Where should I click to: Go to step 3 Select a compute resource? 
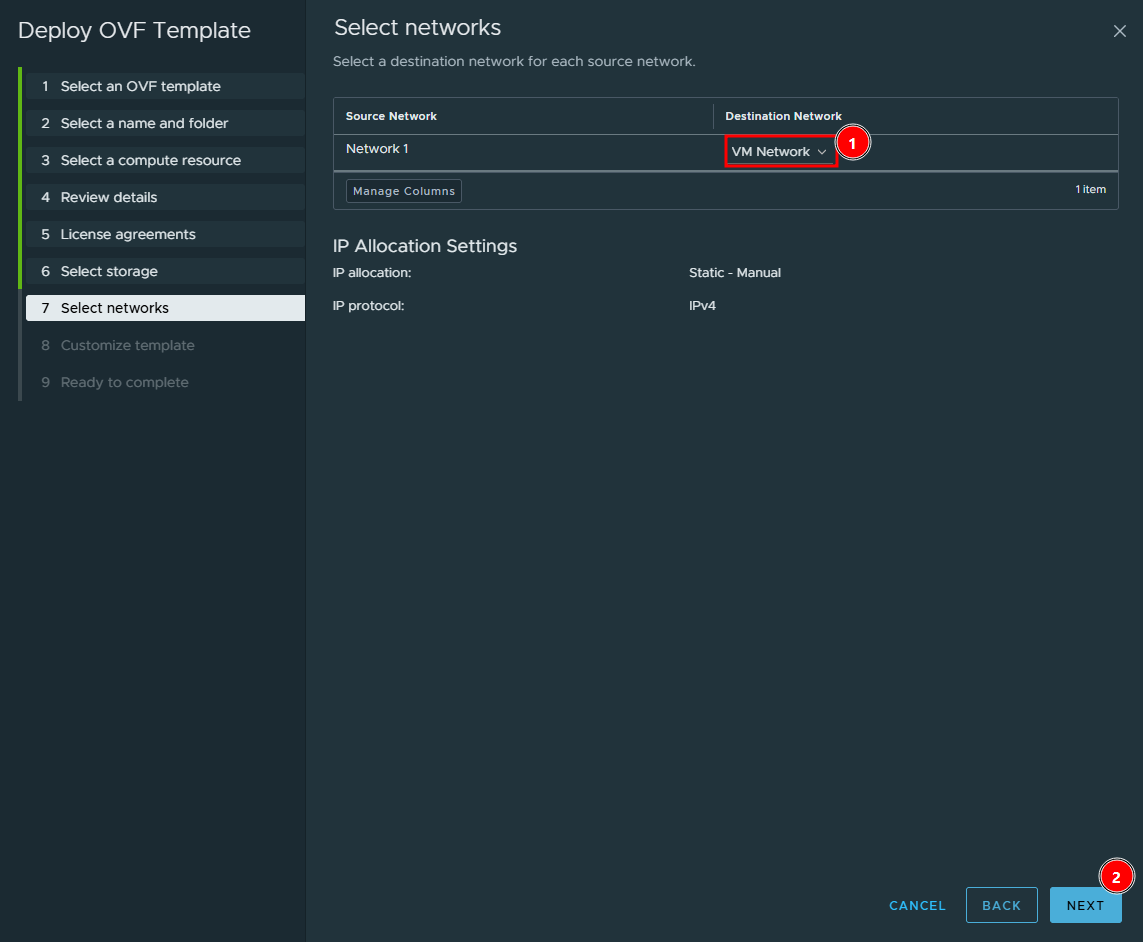[165, 160]
